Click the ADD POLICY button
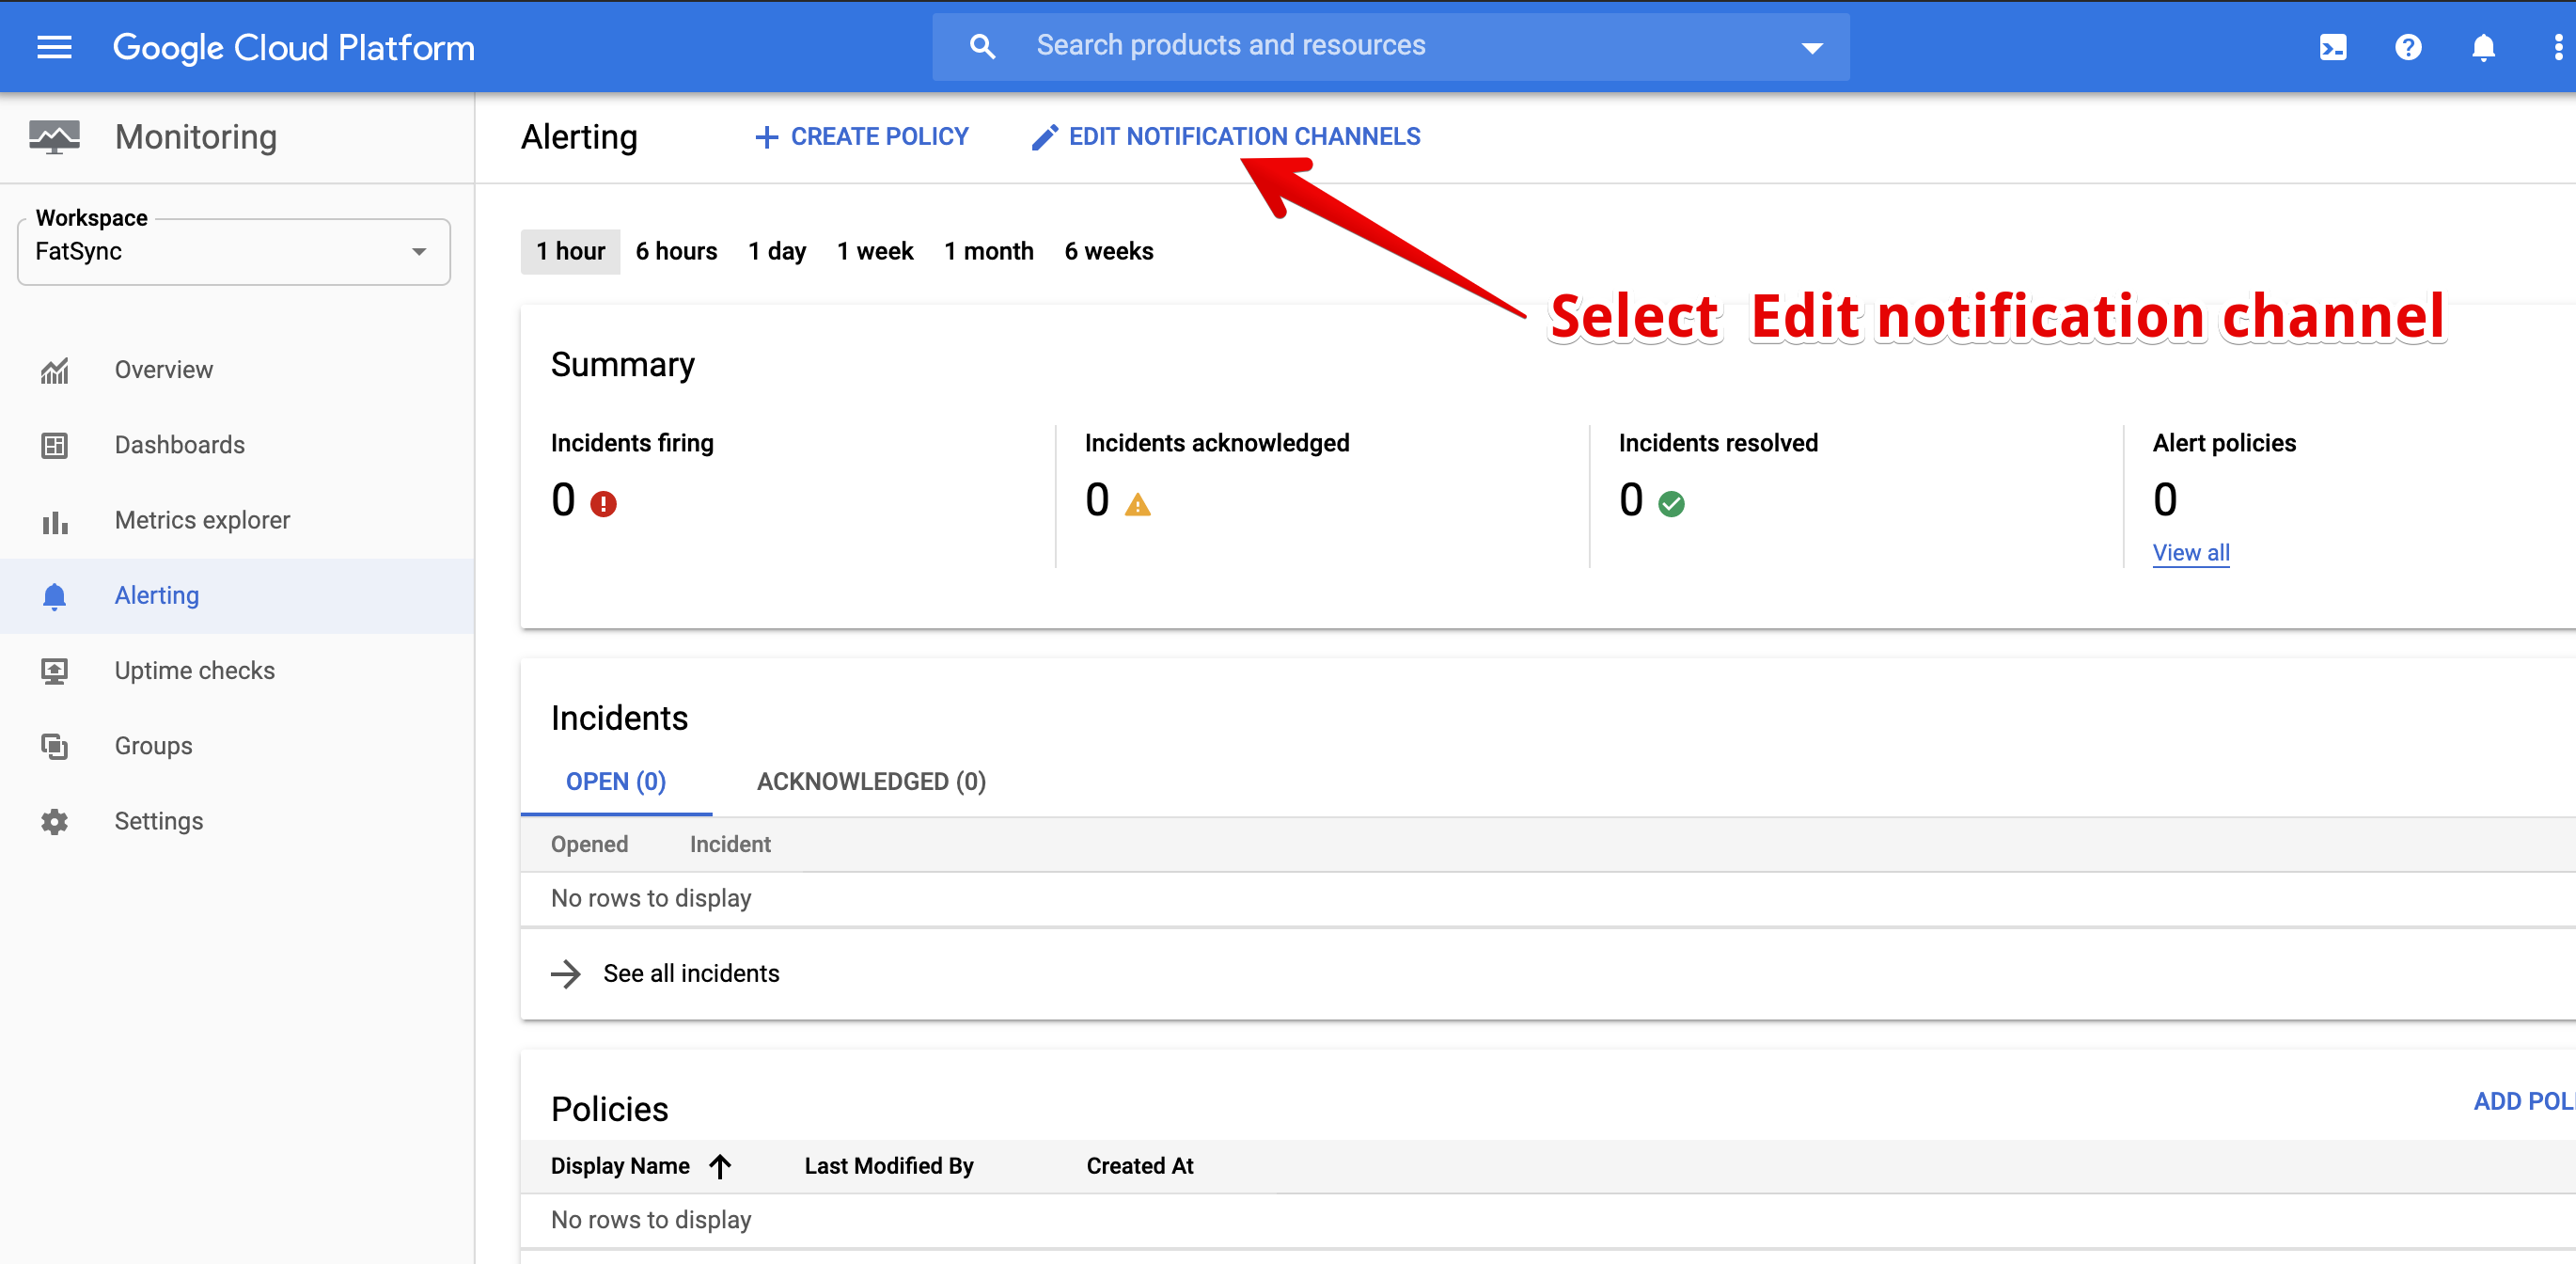Image resolution: width=2576 pixels, height=1264 pixels. tap(2523, 1101)
